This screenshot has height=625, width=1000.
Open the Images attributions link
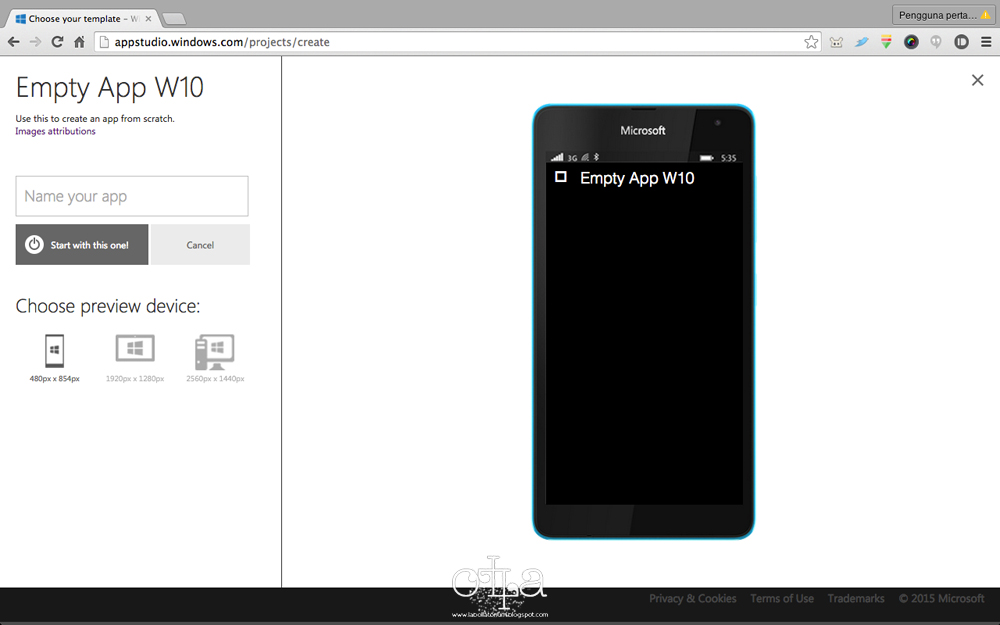tap(55, 131)
